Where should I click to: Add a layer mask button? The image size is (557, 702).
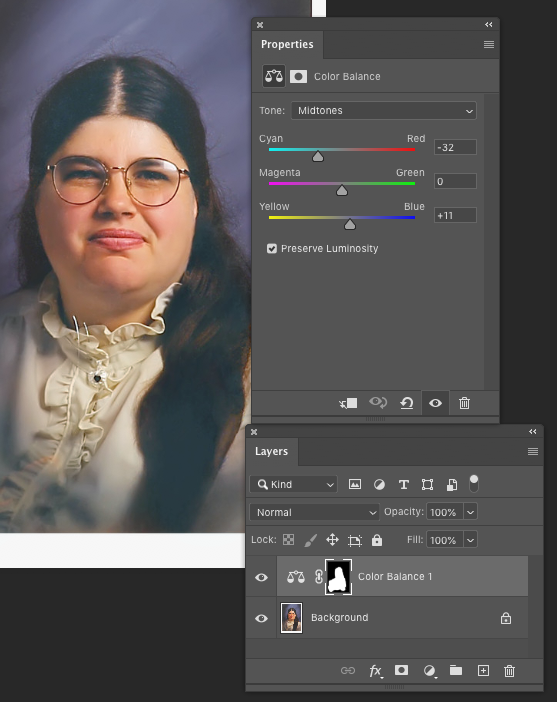401,670
